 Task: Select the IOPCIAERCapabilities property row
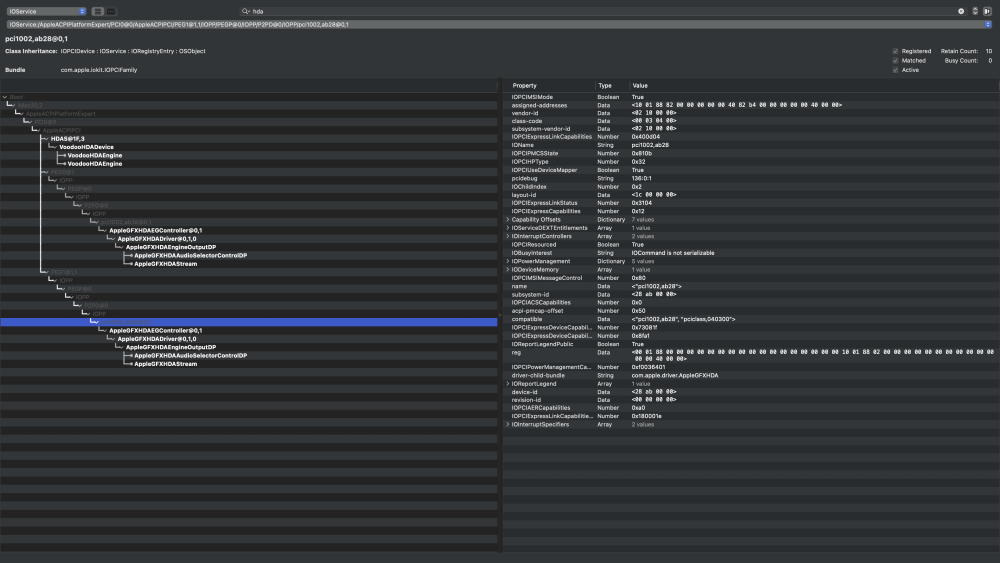coord(751,407)
